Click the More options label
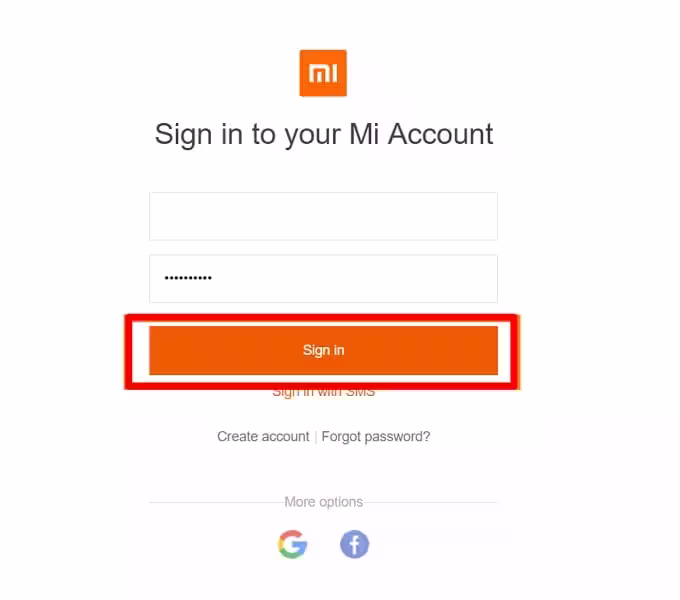This screenshot has height=600, width=680. point(324,502)
